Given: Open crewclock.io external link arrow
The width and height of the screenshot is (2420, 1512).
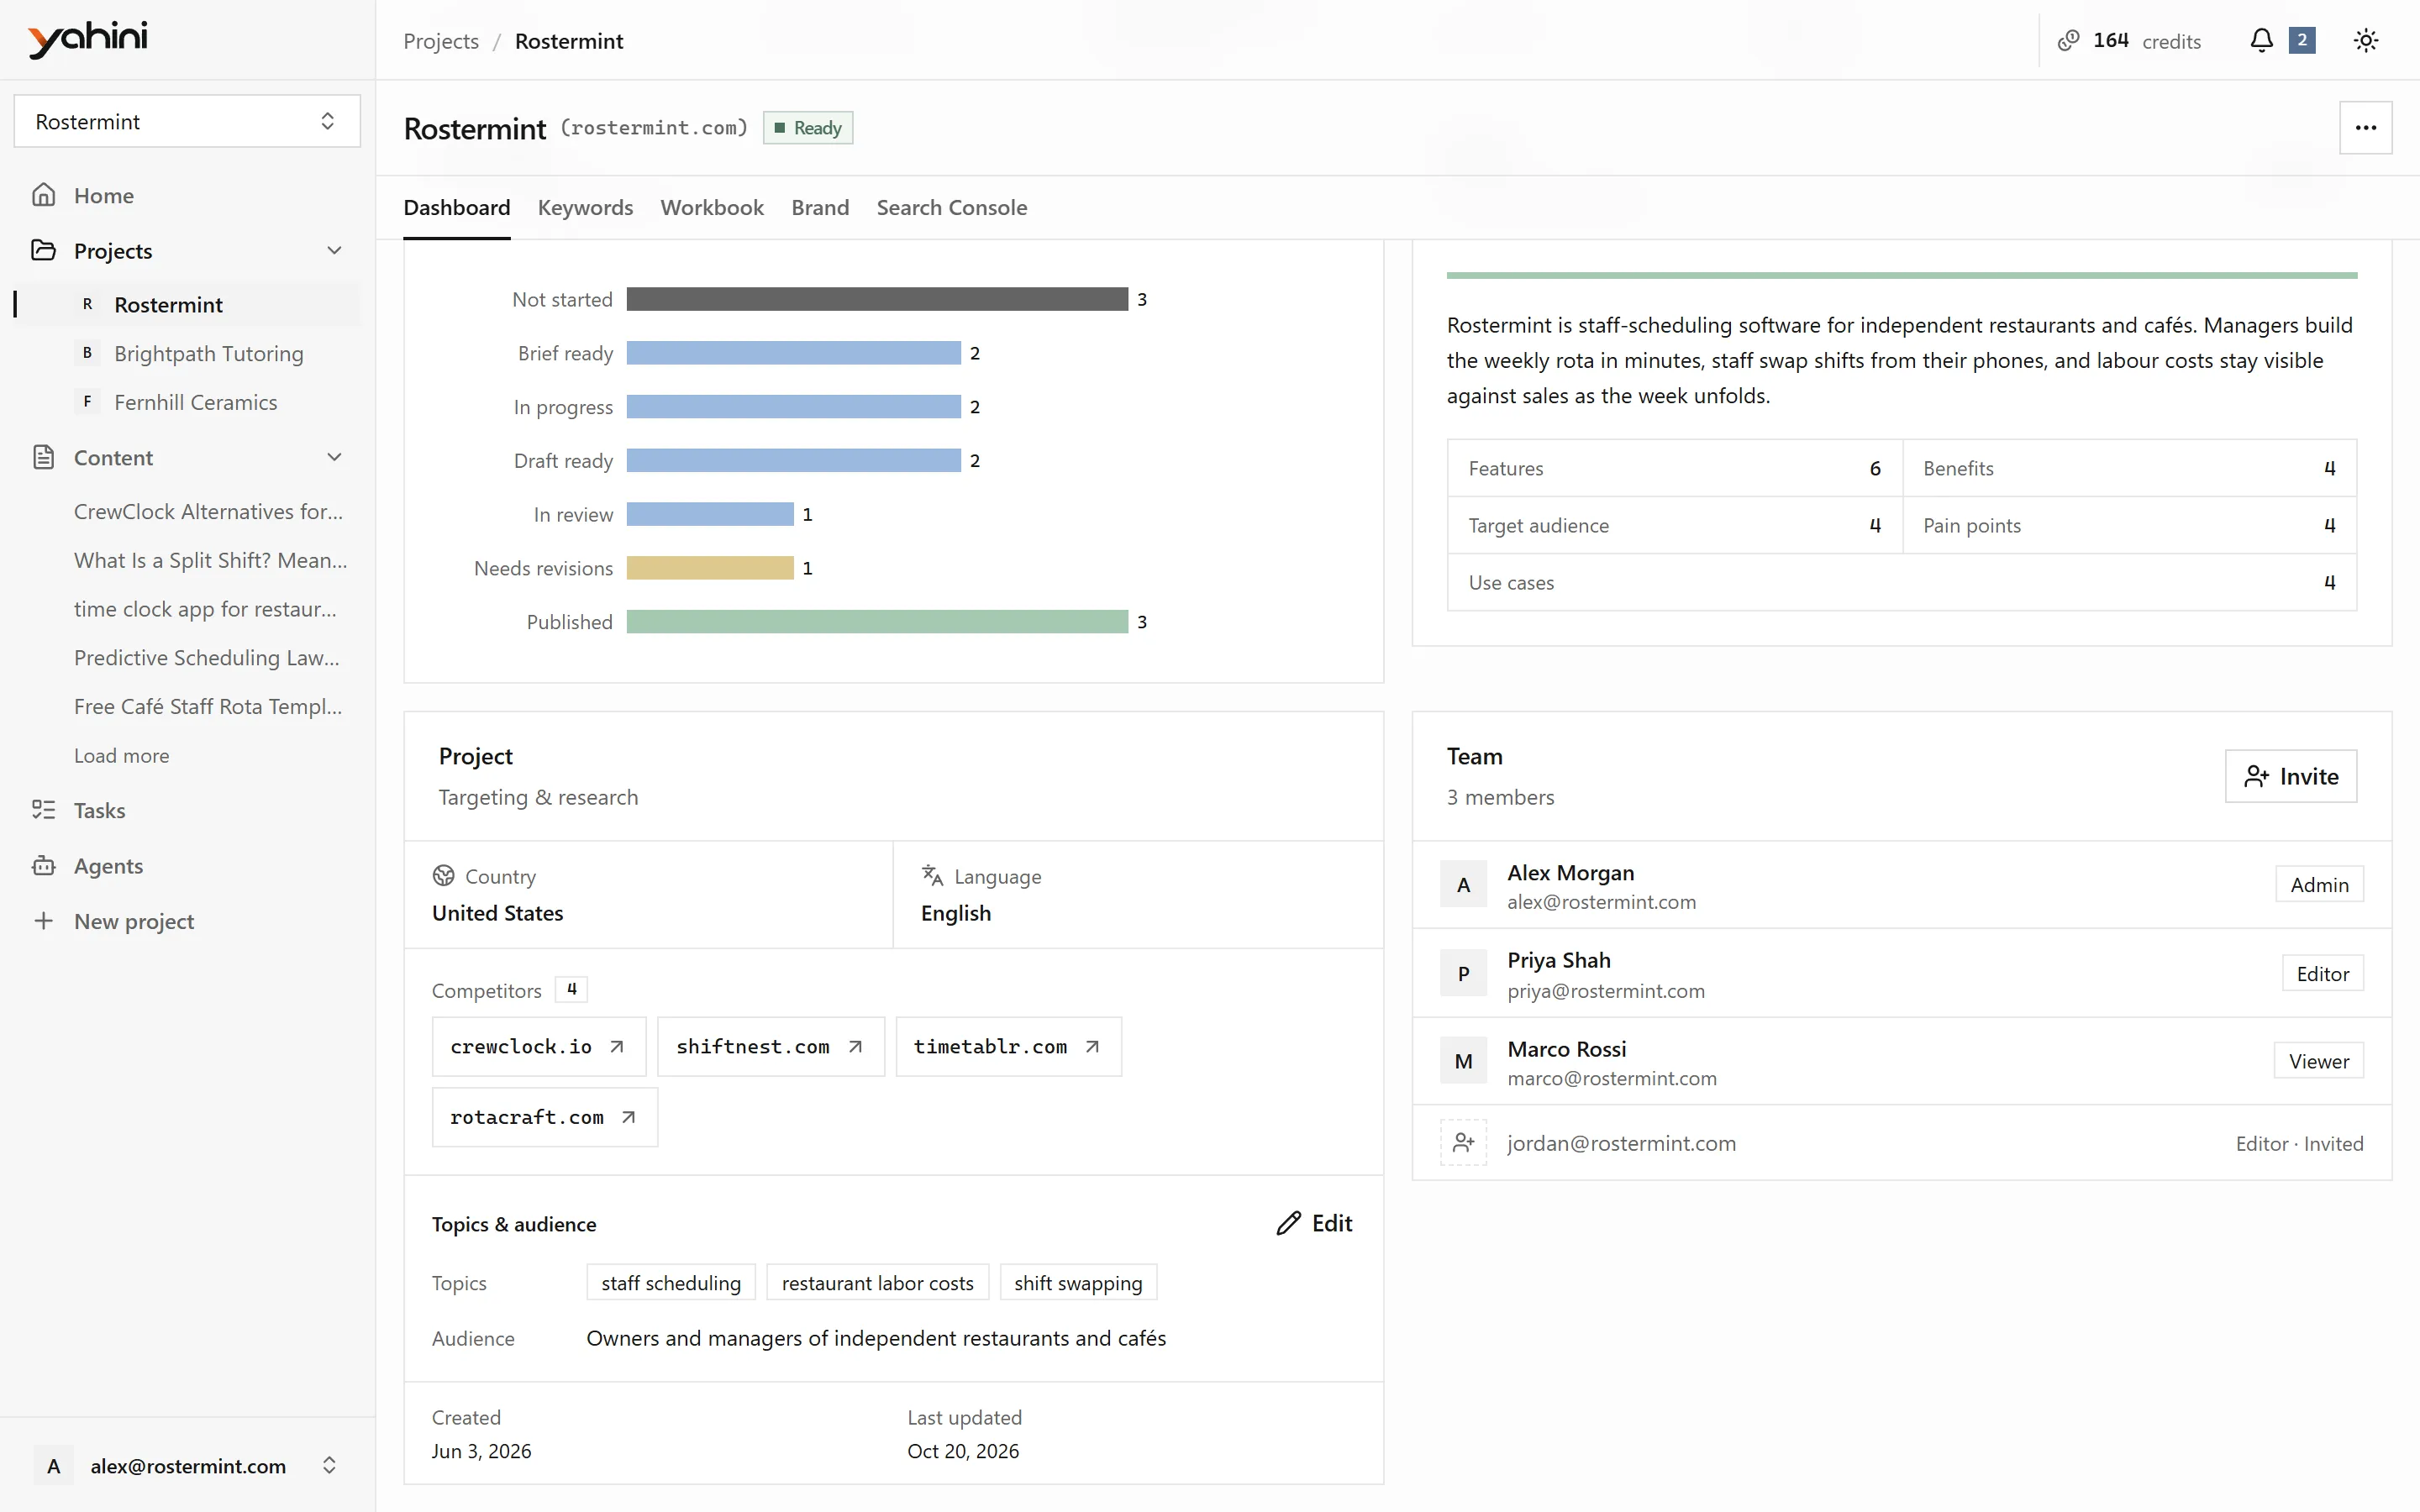Looking at the screenshot, I should (617, 1047).
